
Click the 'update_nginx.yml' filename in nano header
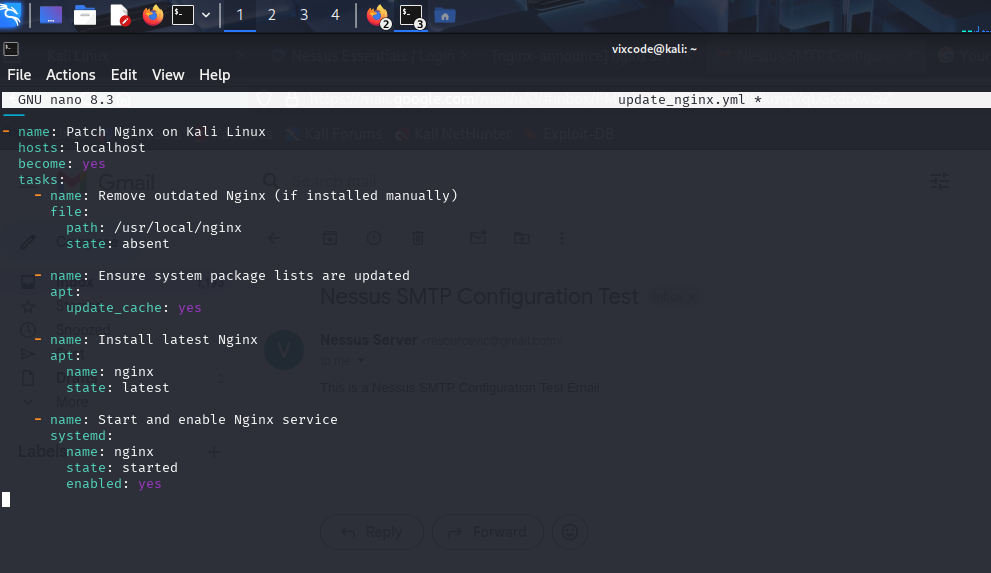pyautogui.click(x=682, y=100)
